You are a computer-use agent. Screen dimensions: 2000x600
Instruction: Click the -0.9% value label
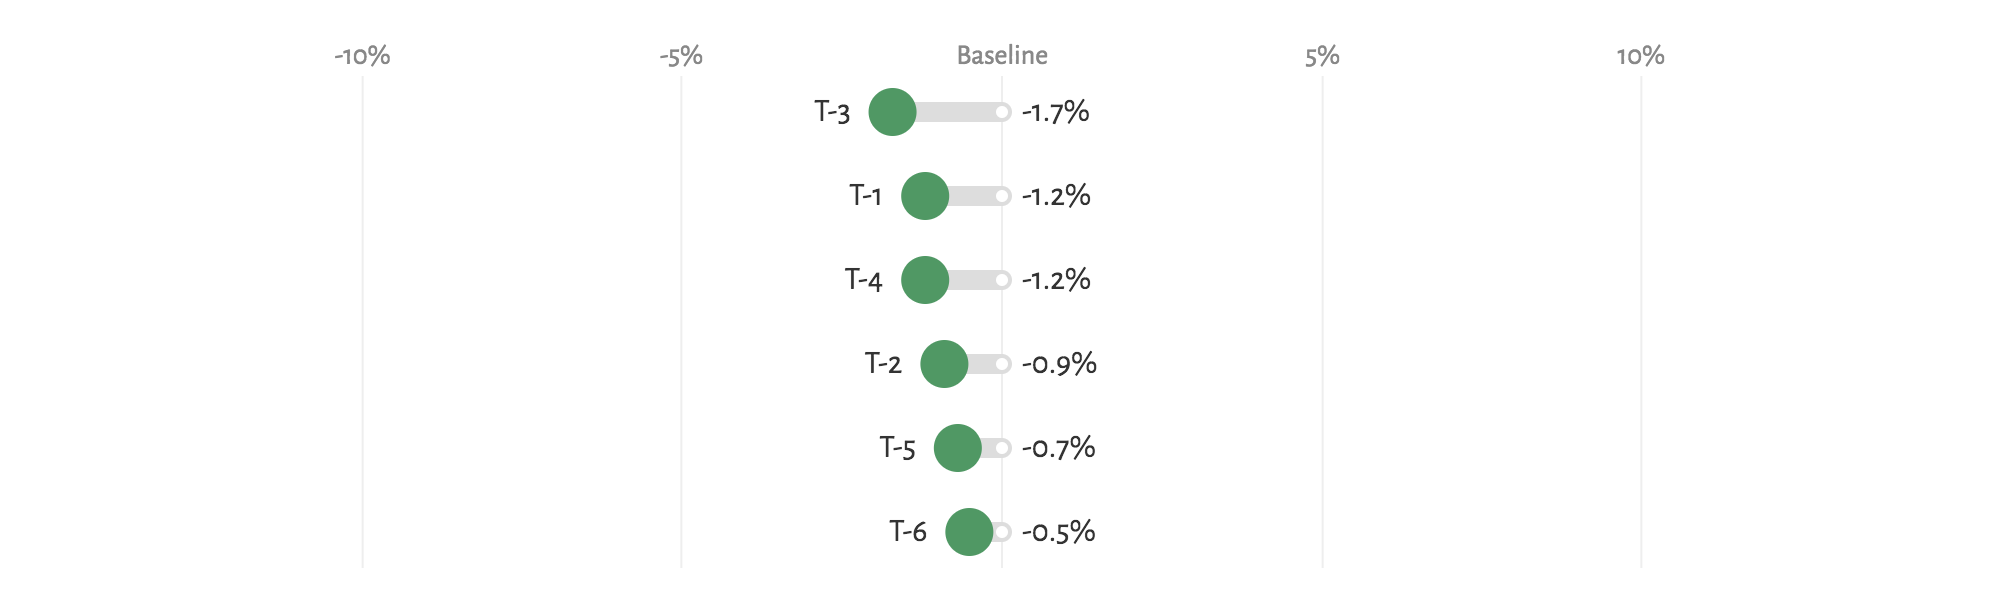1059,364
